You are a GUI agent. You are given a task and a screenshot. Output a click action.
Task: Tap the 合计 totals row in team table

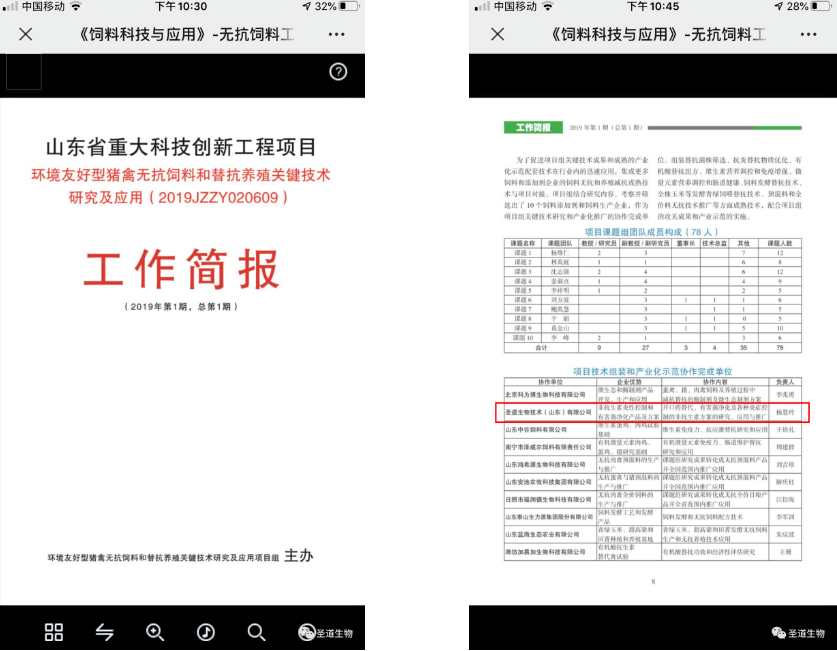652,349
